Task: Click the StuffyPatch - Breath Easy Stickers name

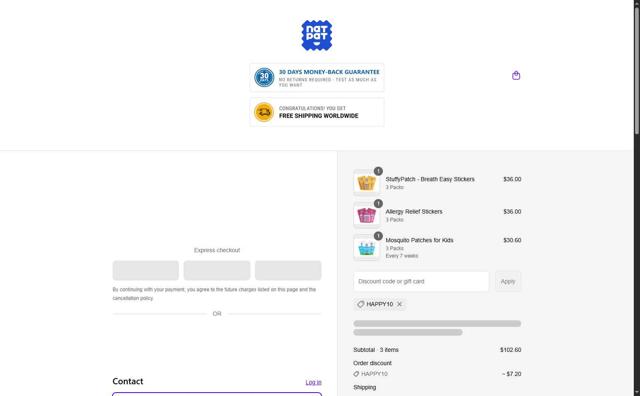Action: (x=430, y=179)
